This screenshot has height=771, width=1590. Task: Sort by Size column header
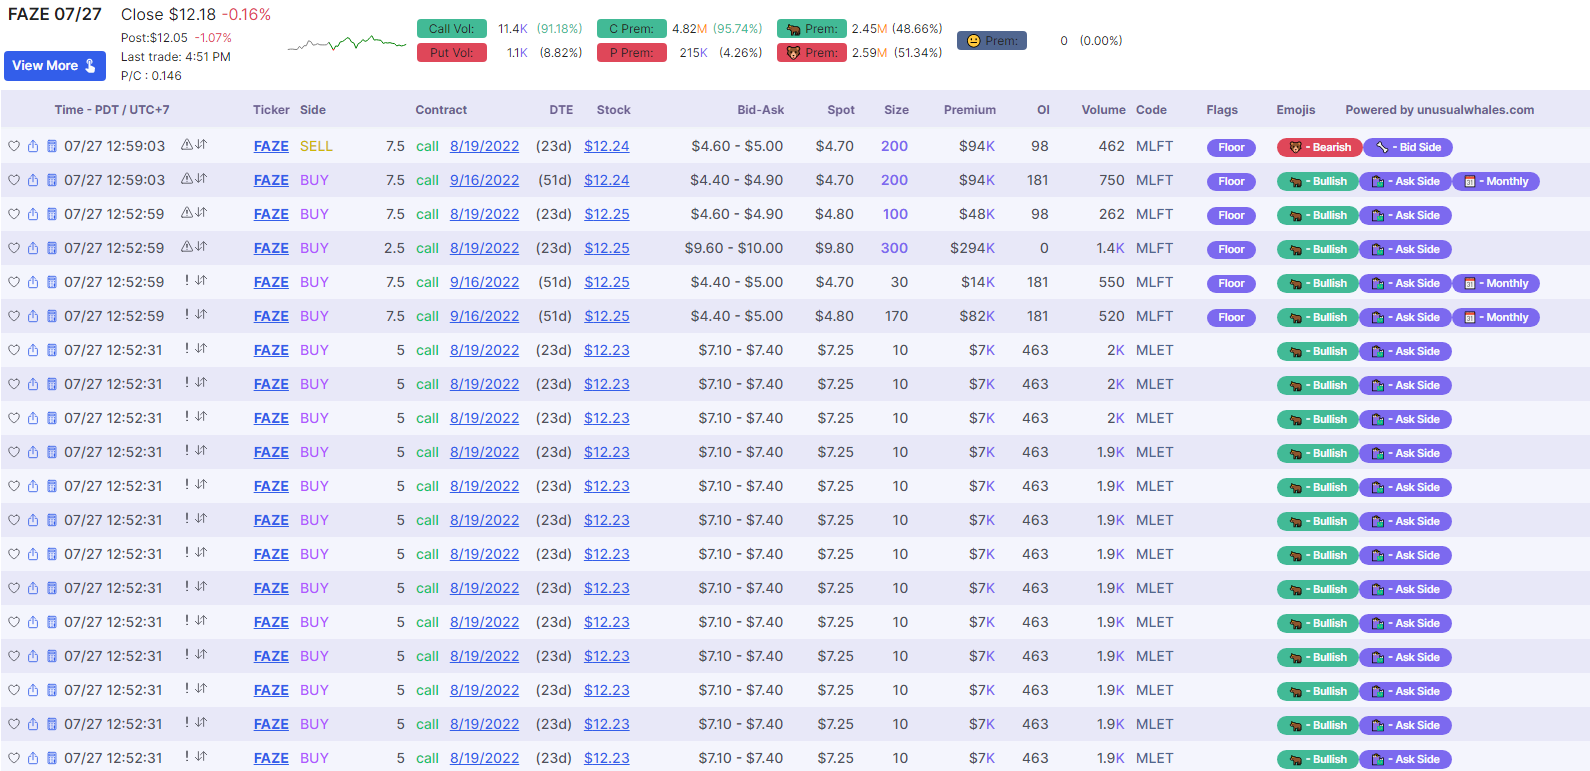pos(896,110)
